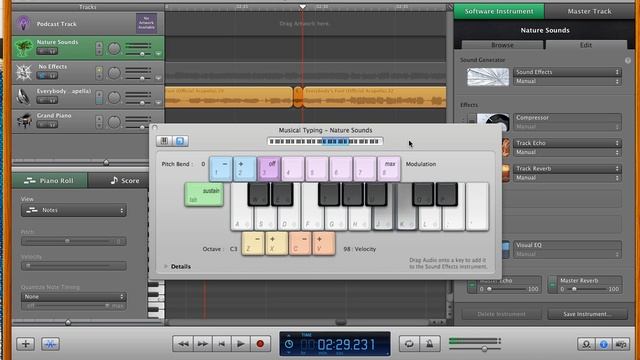
Task: Open the Manual preset dropdown under Sound Effects
Action: click(x=567, y=81)
